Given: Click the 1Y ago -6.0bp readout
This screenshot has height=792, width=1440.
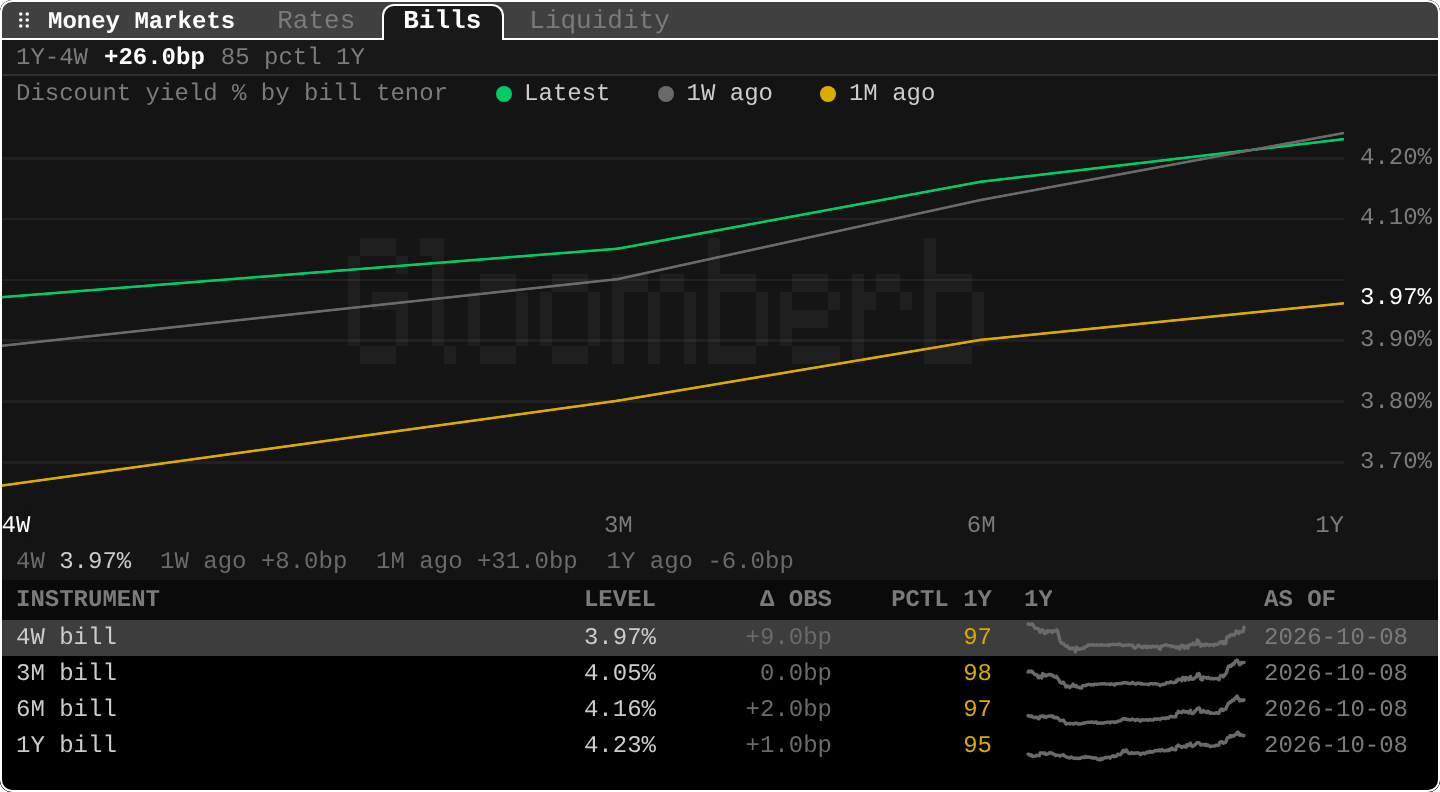Looking at the screenshot, I should pos(699,561).
